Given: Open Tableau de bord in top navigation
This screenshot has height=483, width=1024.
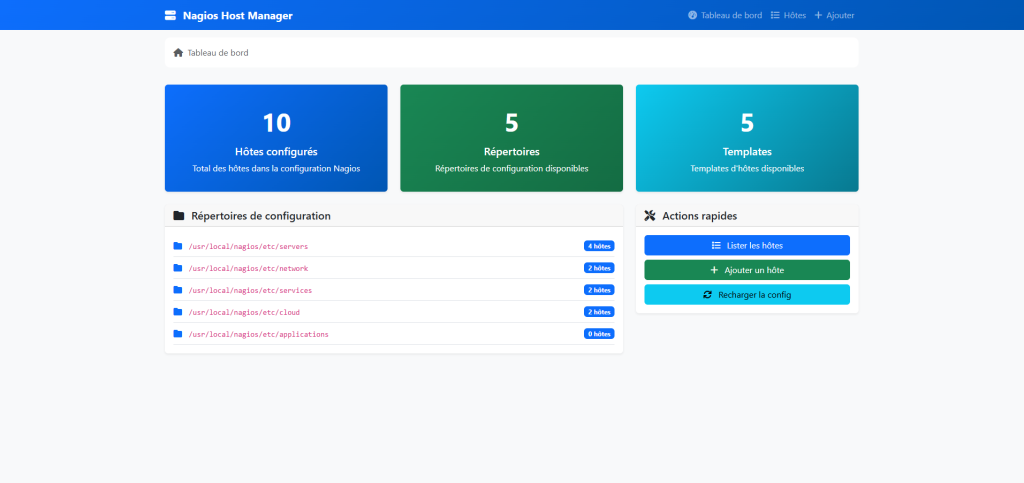Looking at the screenshot, I should coord(725,15).
